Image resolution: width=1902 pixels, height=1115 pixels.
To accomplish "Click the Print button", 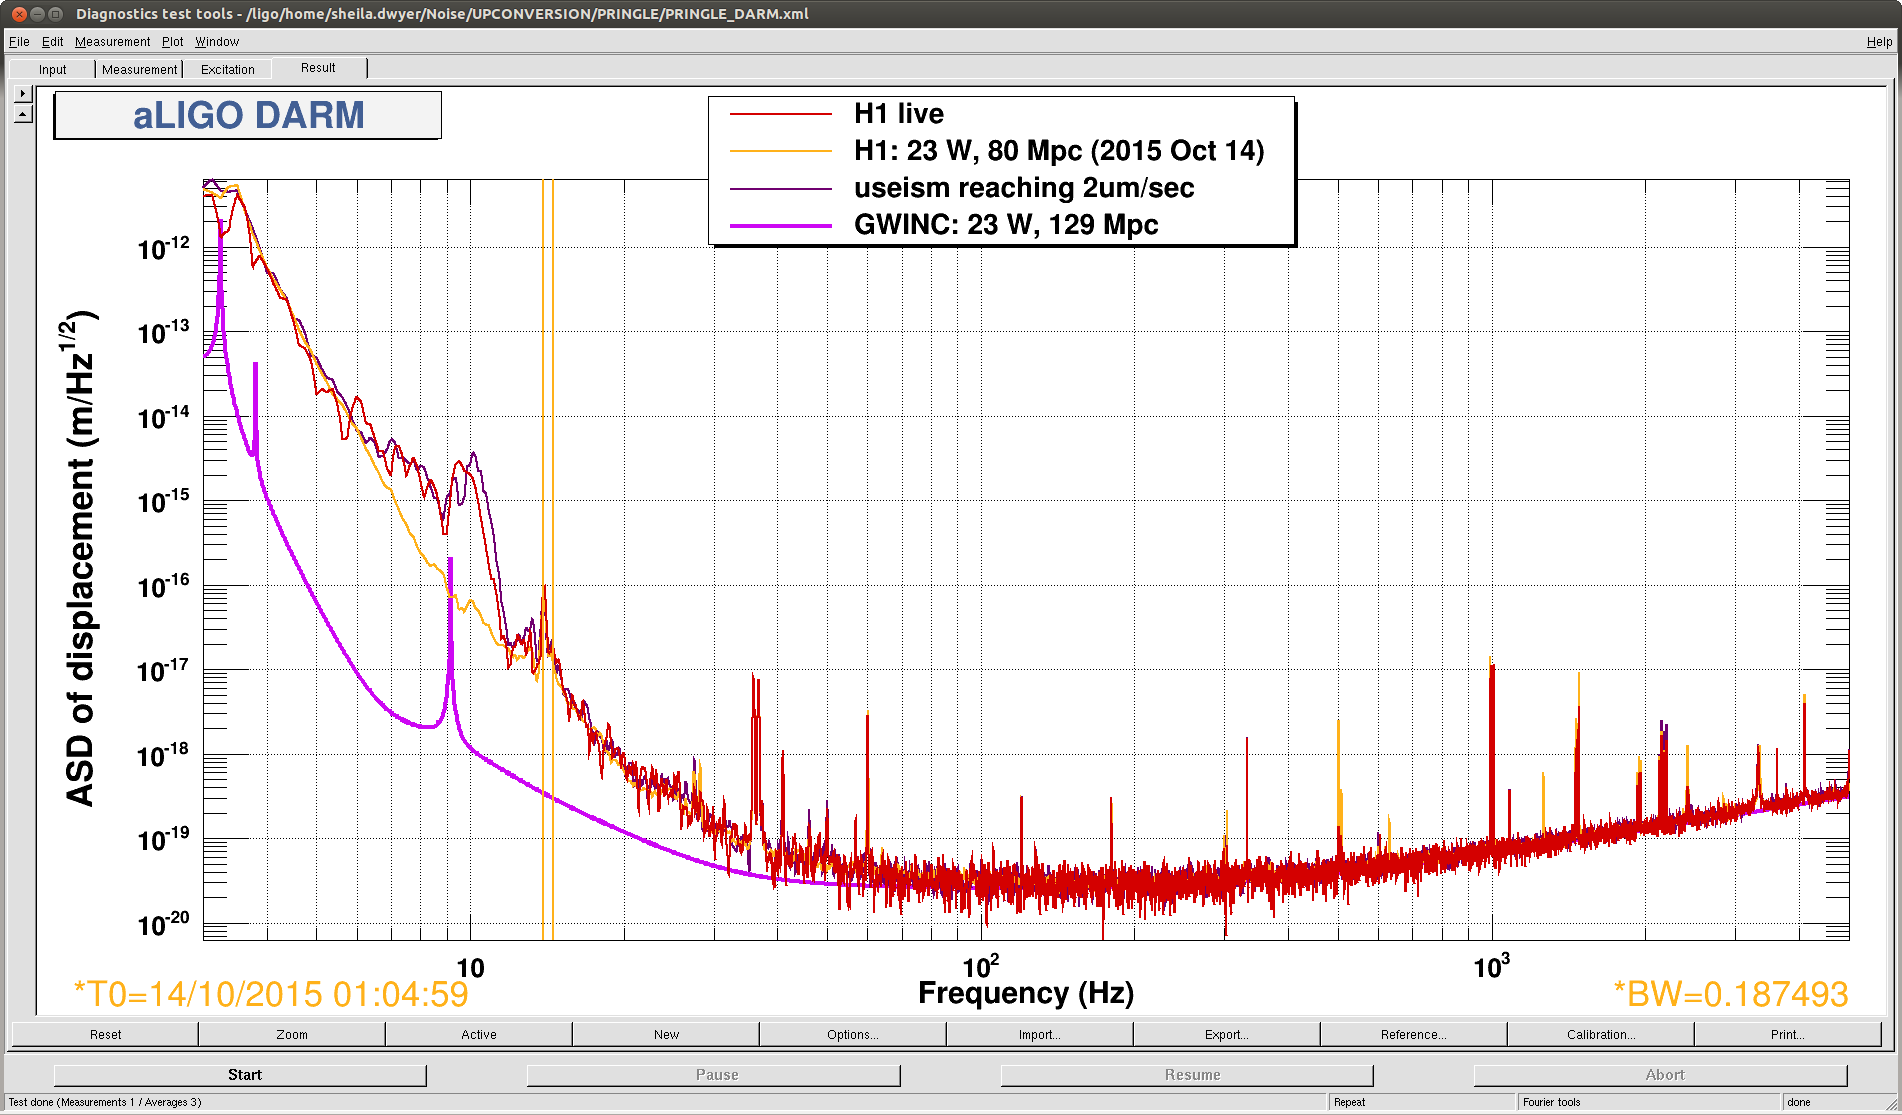I will click(x=1787, y=1034).
